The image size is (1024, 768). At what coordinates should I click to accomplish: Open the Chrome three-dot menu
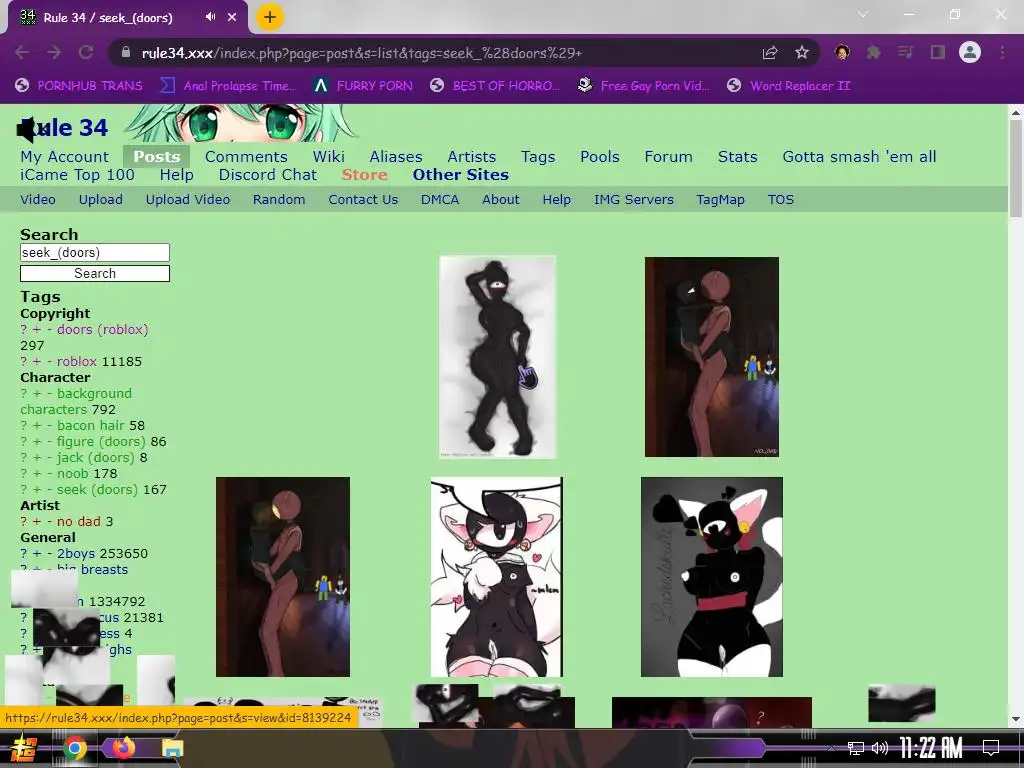1002,52
